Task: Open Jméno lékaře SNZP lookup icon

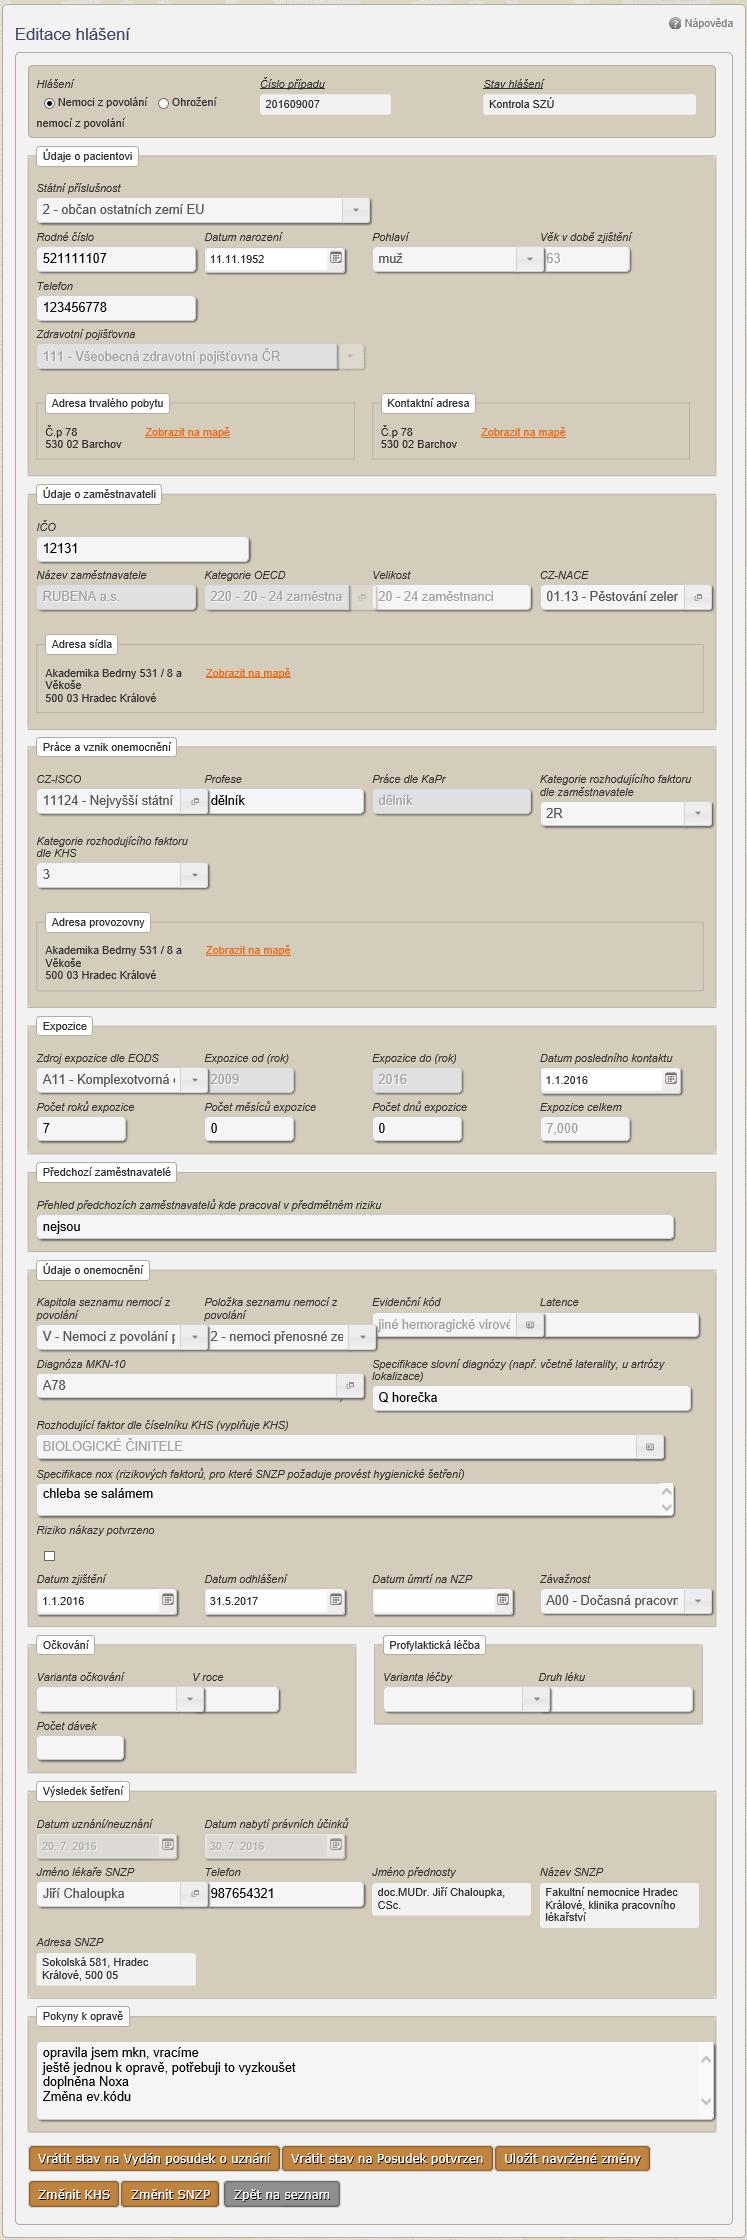Action: 195,1893
